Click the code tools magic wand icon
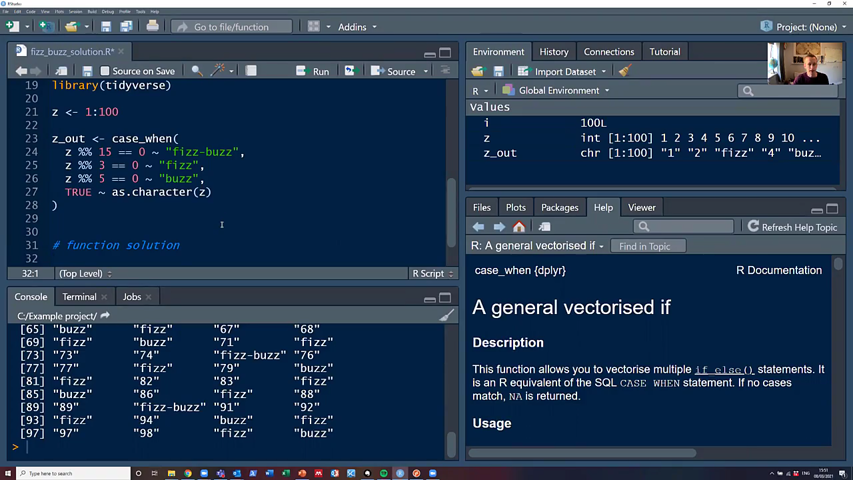Image resolution: width=853 pixels, height=480 pixels. pos(218,71)
